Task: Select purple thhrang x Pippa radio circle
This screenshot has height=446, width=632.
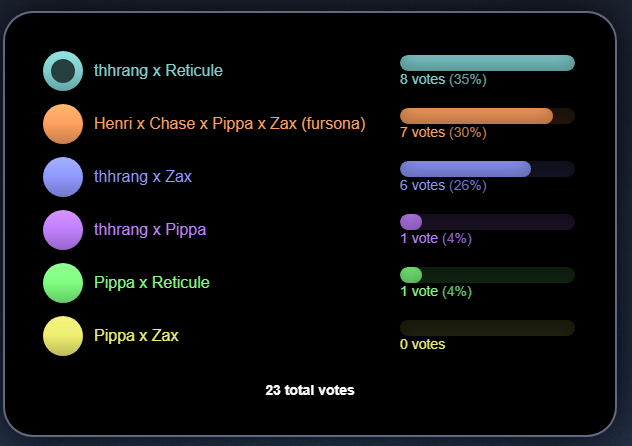Action: click(x=63, y=230)
